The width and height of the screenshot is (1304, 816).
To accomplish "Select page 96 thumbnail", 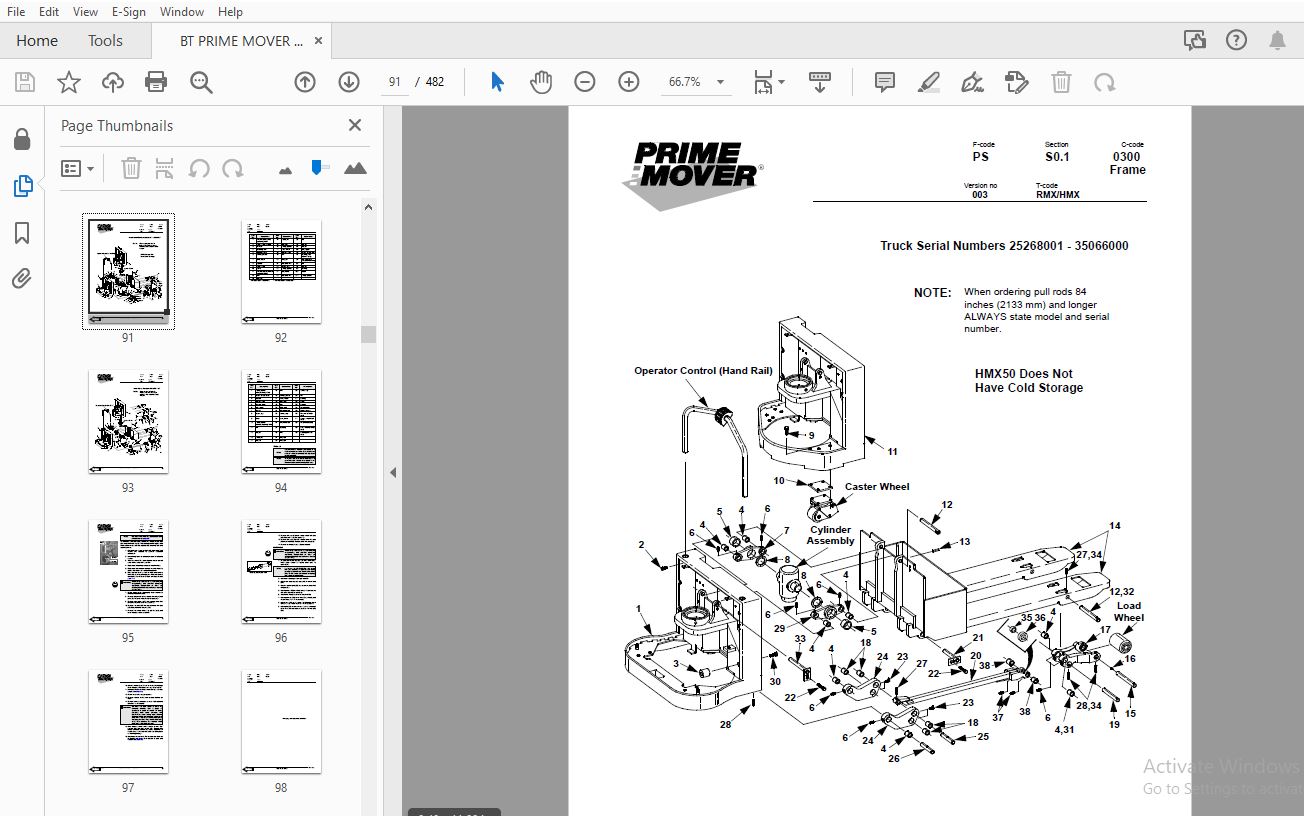I will [x=281, y=572].
